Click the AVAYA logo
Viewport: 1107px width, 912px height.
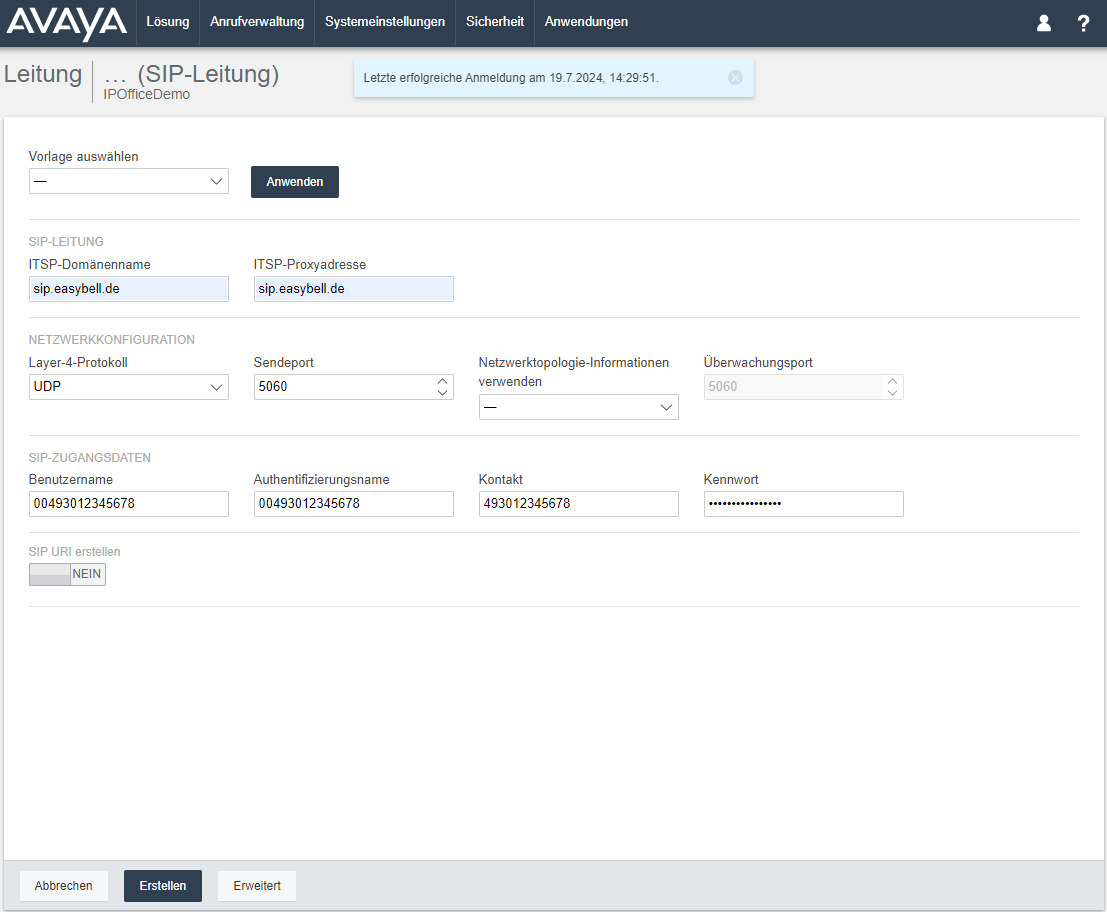tap(67, 23)
